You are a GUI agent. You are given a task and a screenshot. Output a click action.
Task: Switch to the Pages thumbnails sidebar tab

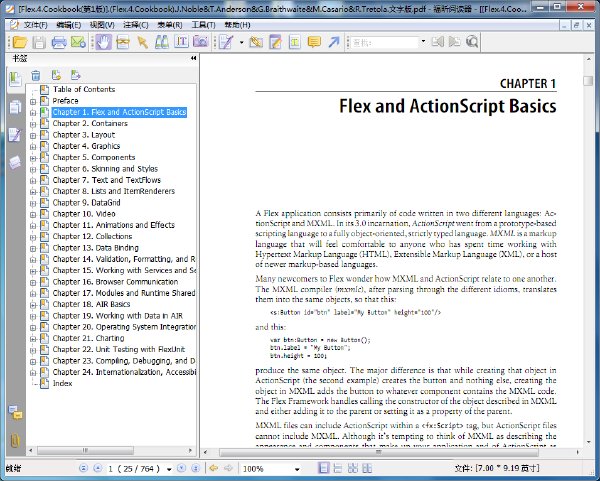tap(15, 107)
